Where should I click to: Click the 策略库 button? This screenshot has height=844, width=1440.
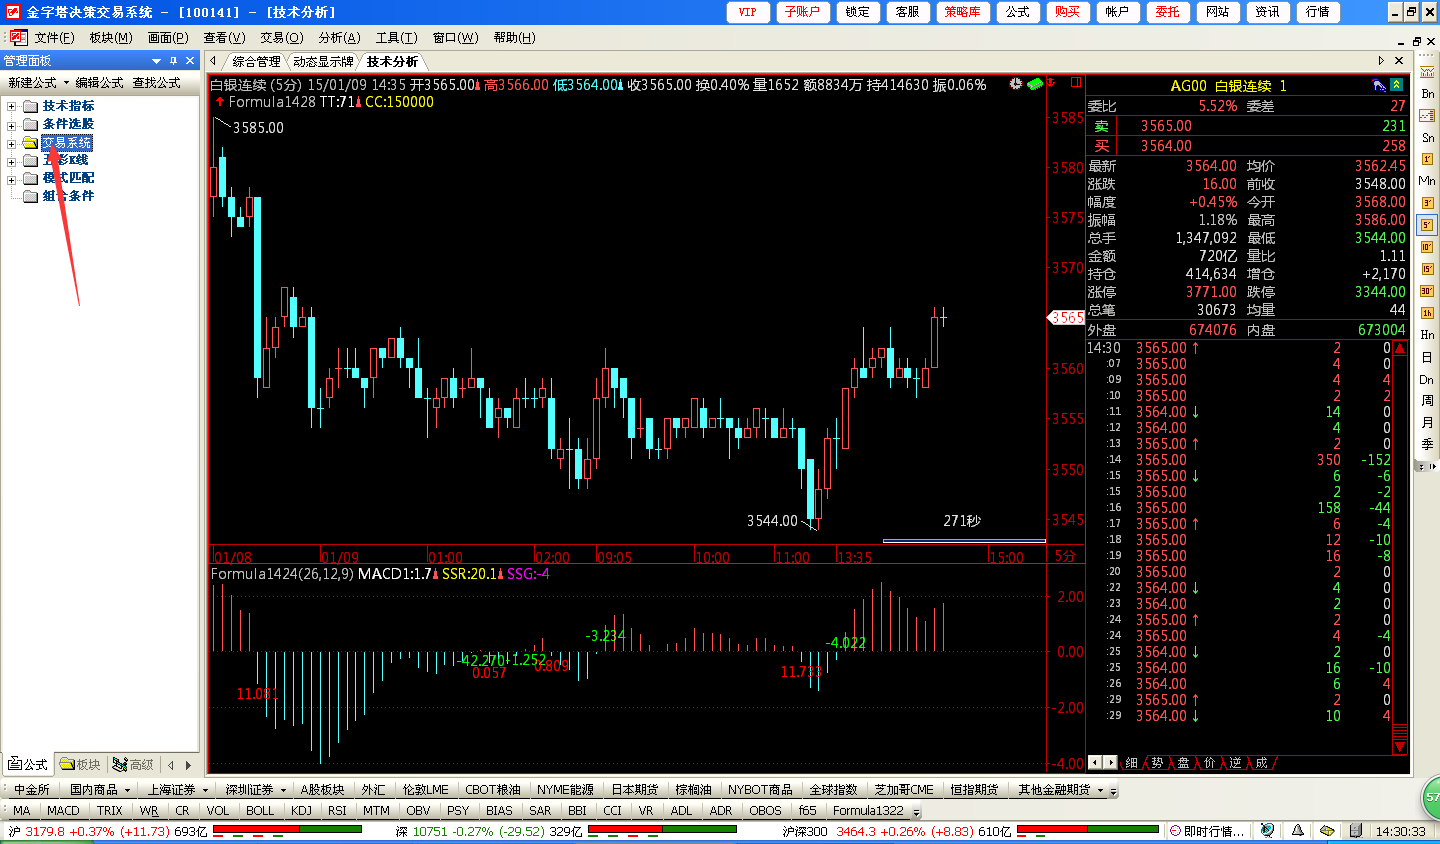pos(963,12)
